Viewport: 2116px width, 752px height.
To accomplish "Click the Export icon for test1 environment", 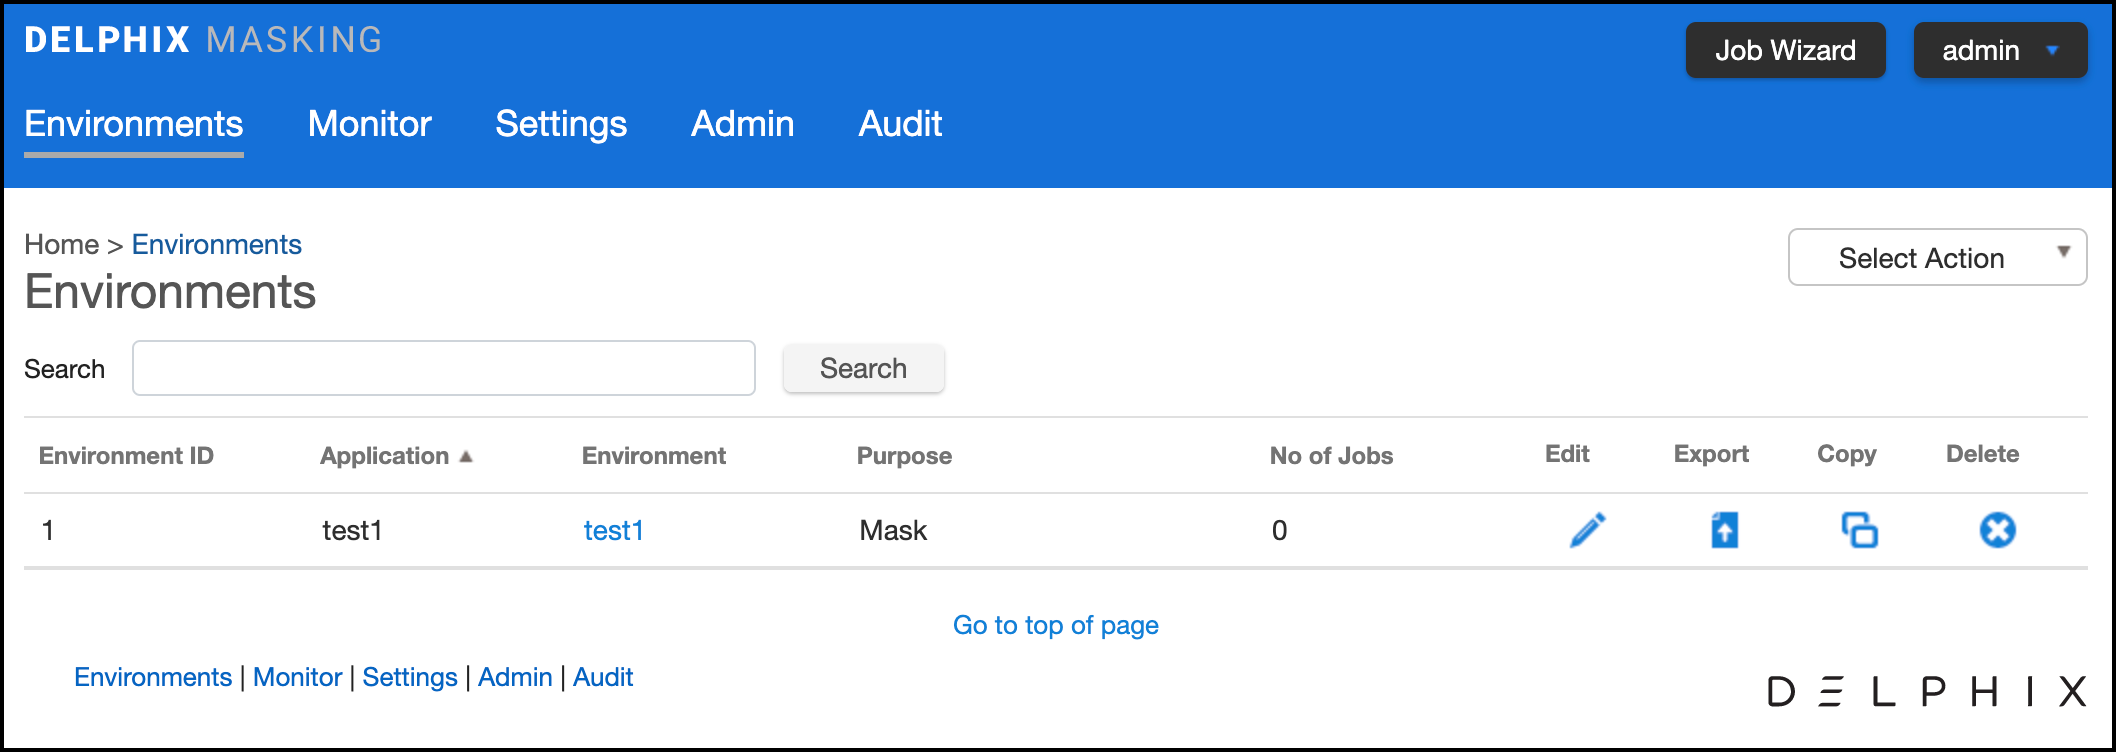I will pos(1724,530).
